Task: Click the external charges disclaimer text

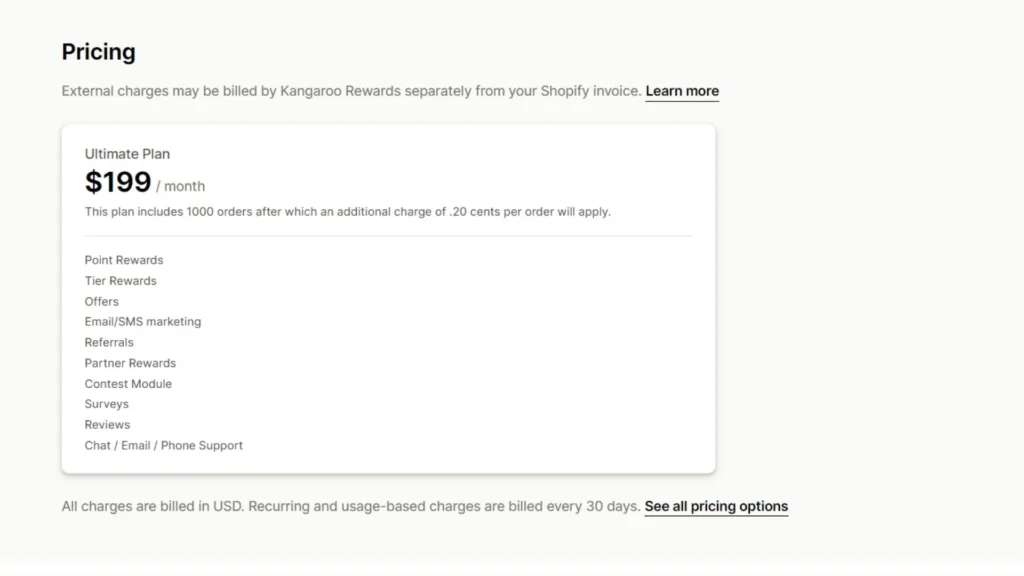Action: pyautogui.click(x=350, y=90)
